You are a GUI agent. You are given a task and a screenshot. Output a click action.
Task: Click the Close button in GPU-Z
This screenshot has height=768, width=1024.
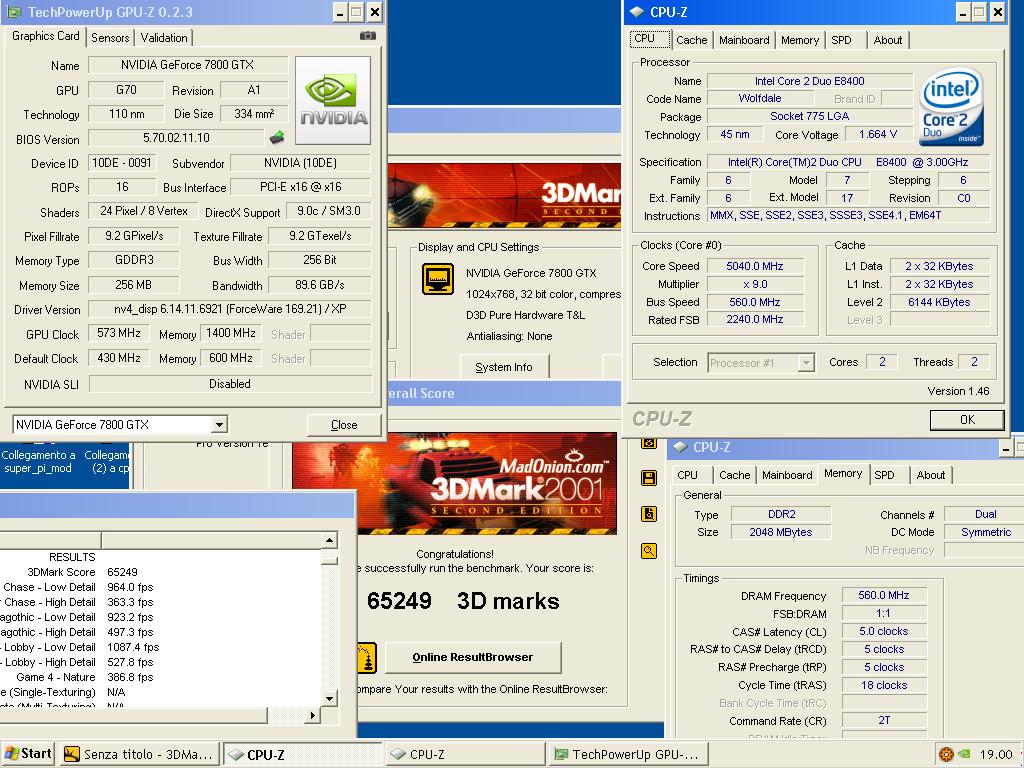coord(344,424)
